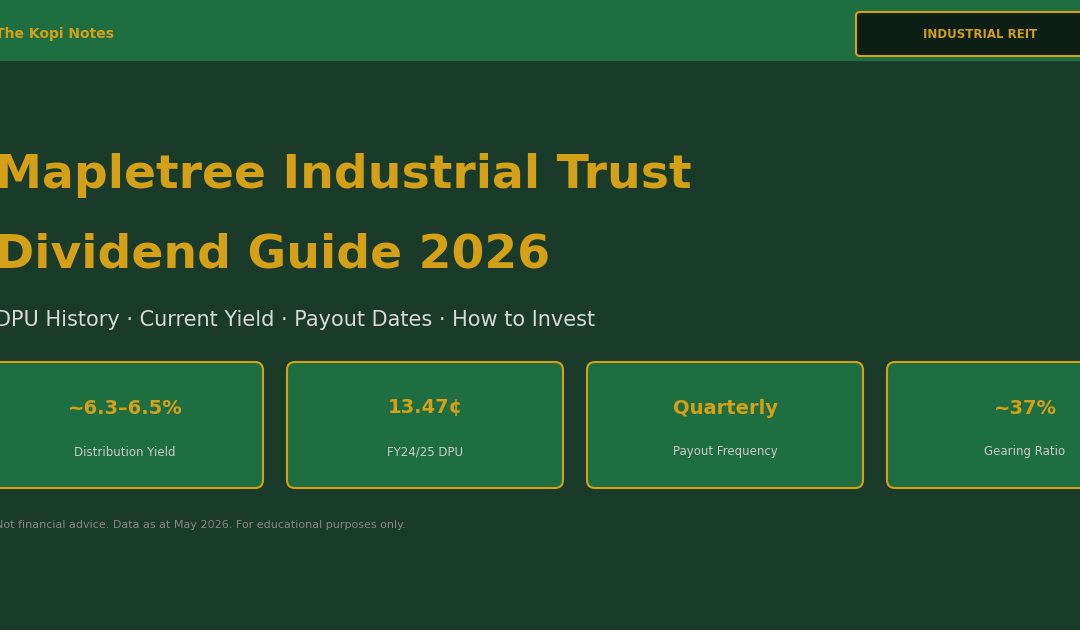Click the DPU History subtitle line
The width and height of the screenshot is (1080, 630).
pos(296,319)
